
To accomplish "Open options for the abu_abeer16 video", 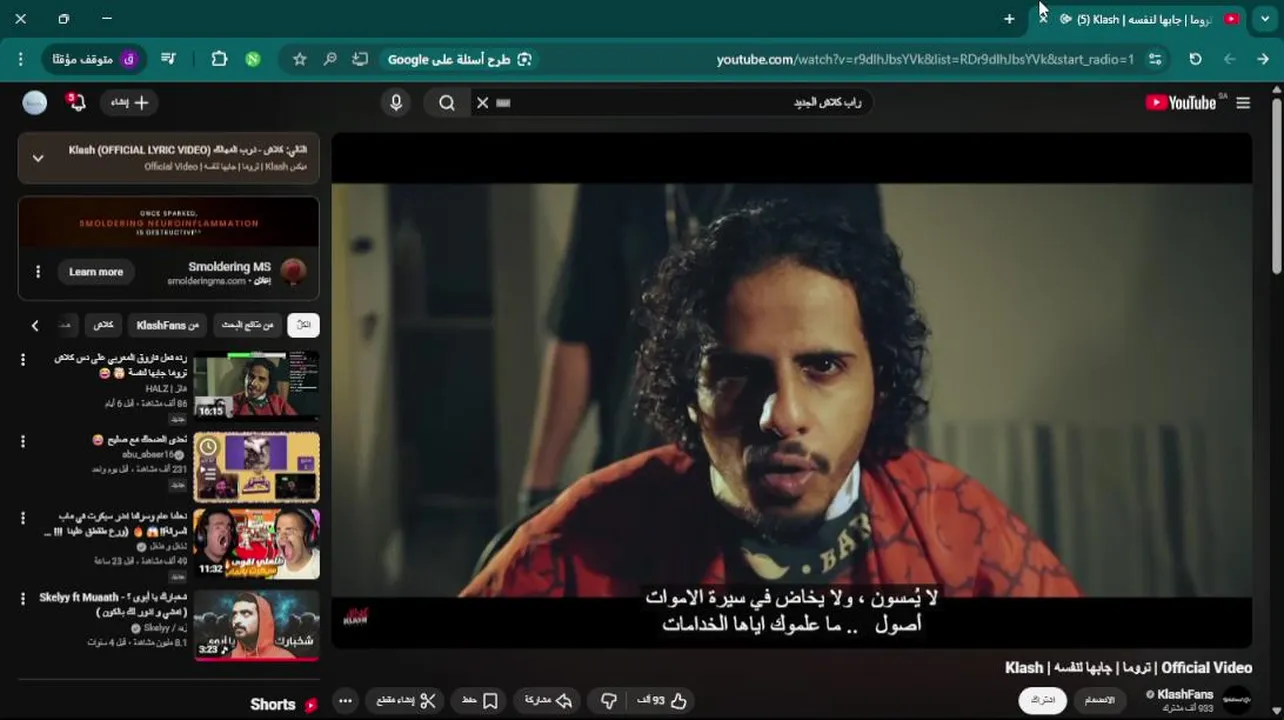I will [23, 441].
